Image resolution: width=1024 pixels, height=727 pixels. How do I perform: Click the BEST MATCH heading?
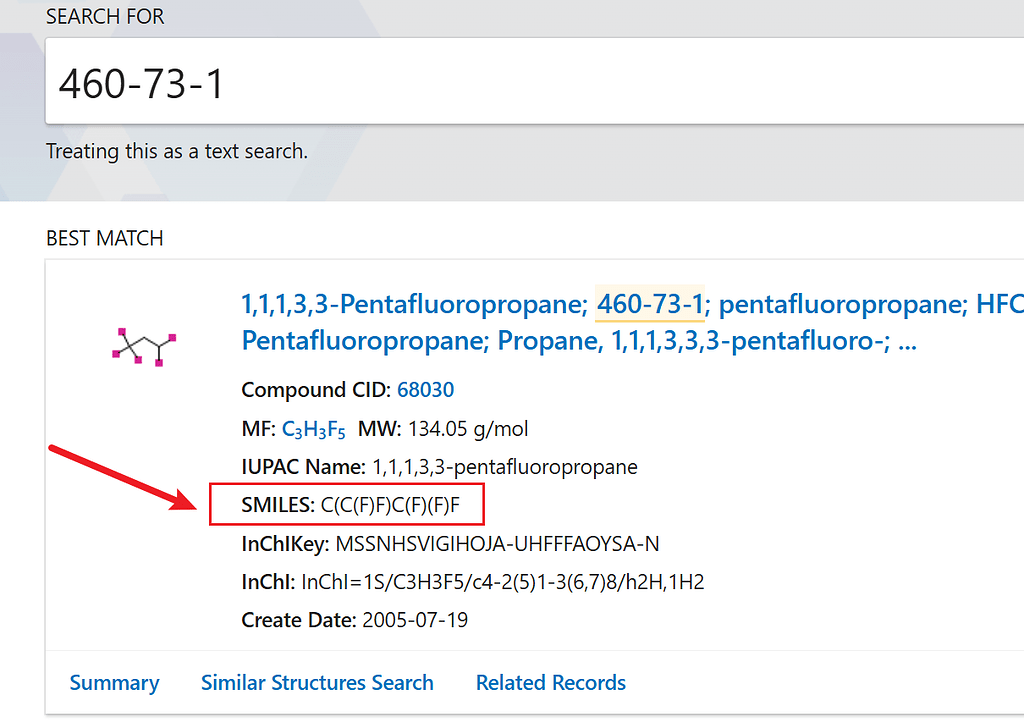pyautogui.click(x=104, y=239)
